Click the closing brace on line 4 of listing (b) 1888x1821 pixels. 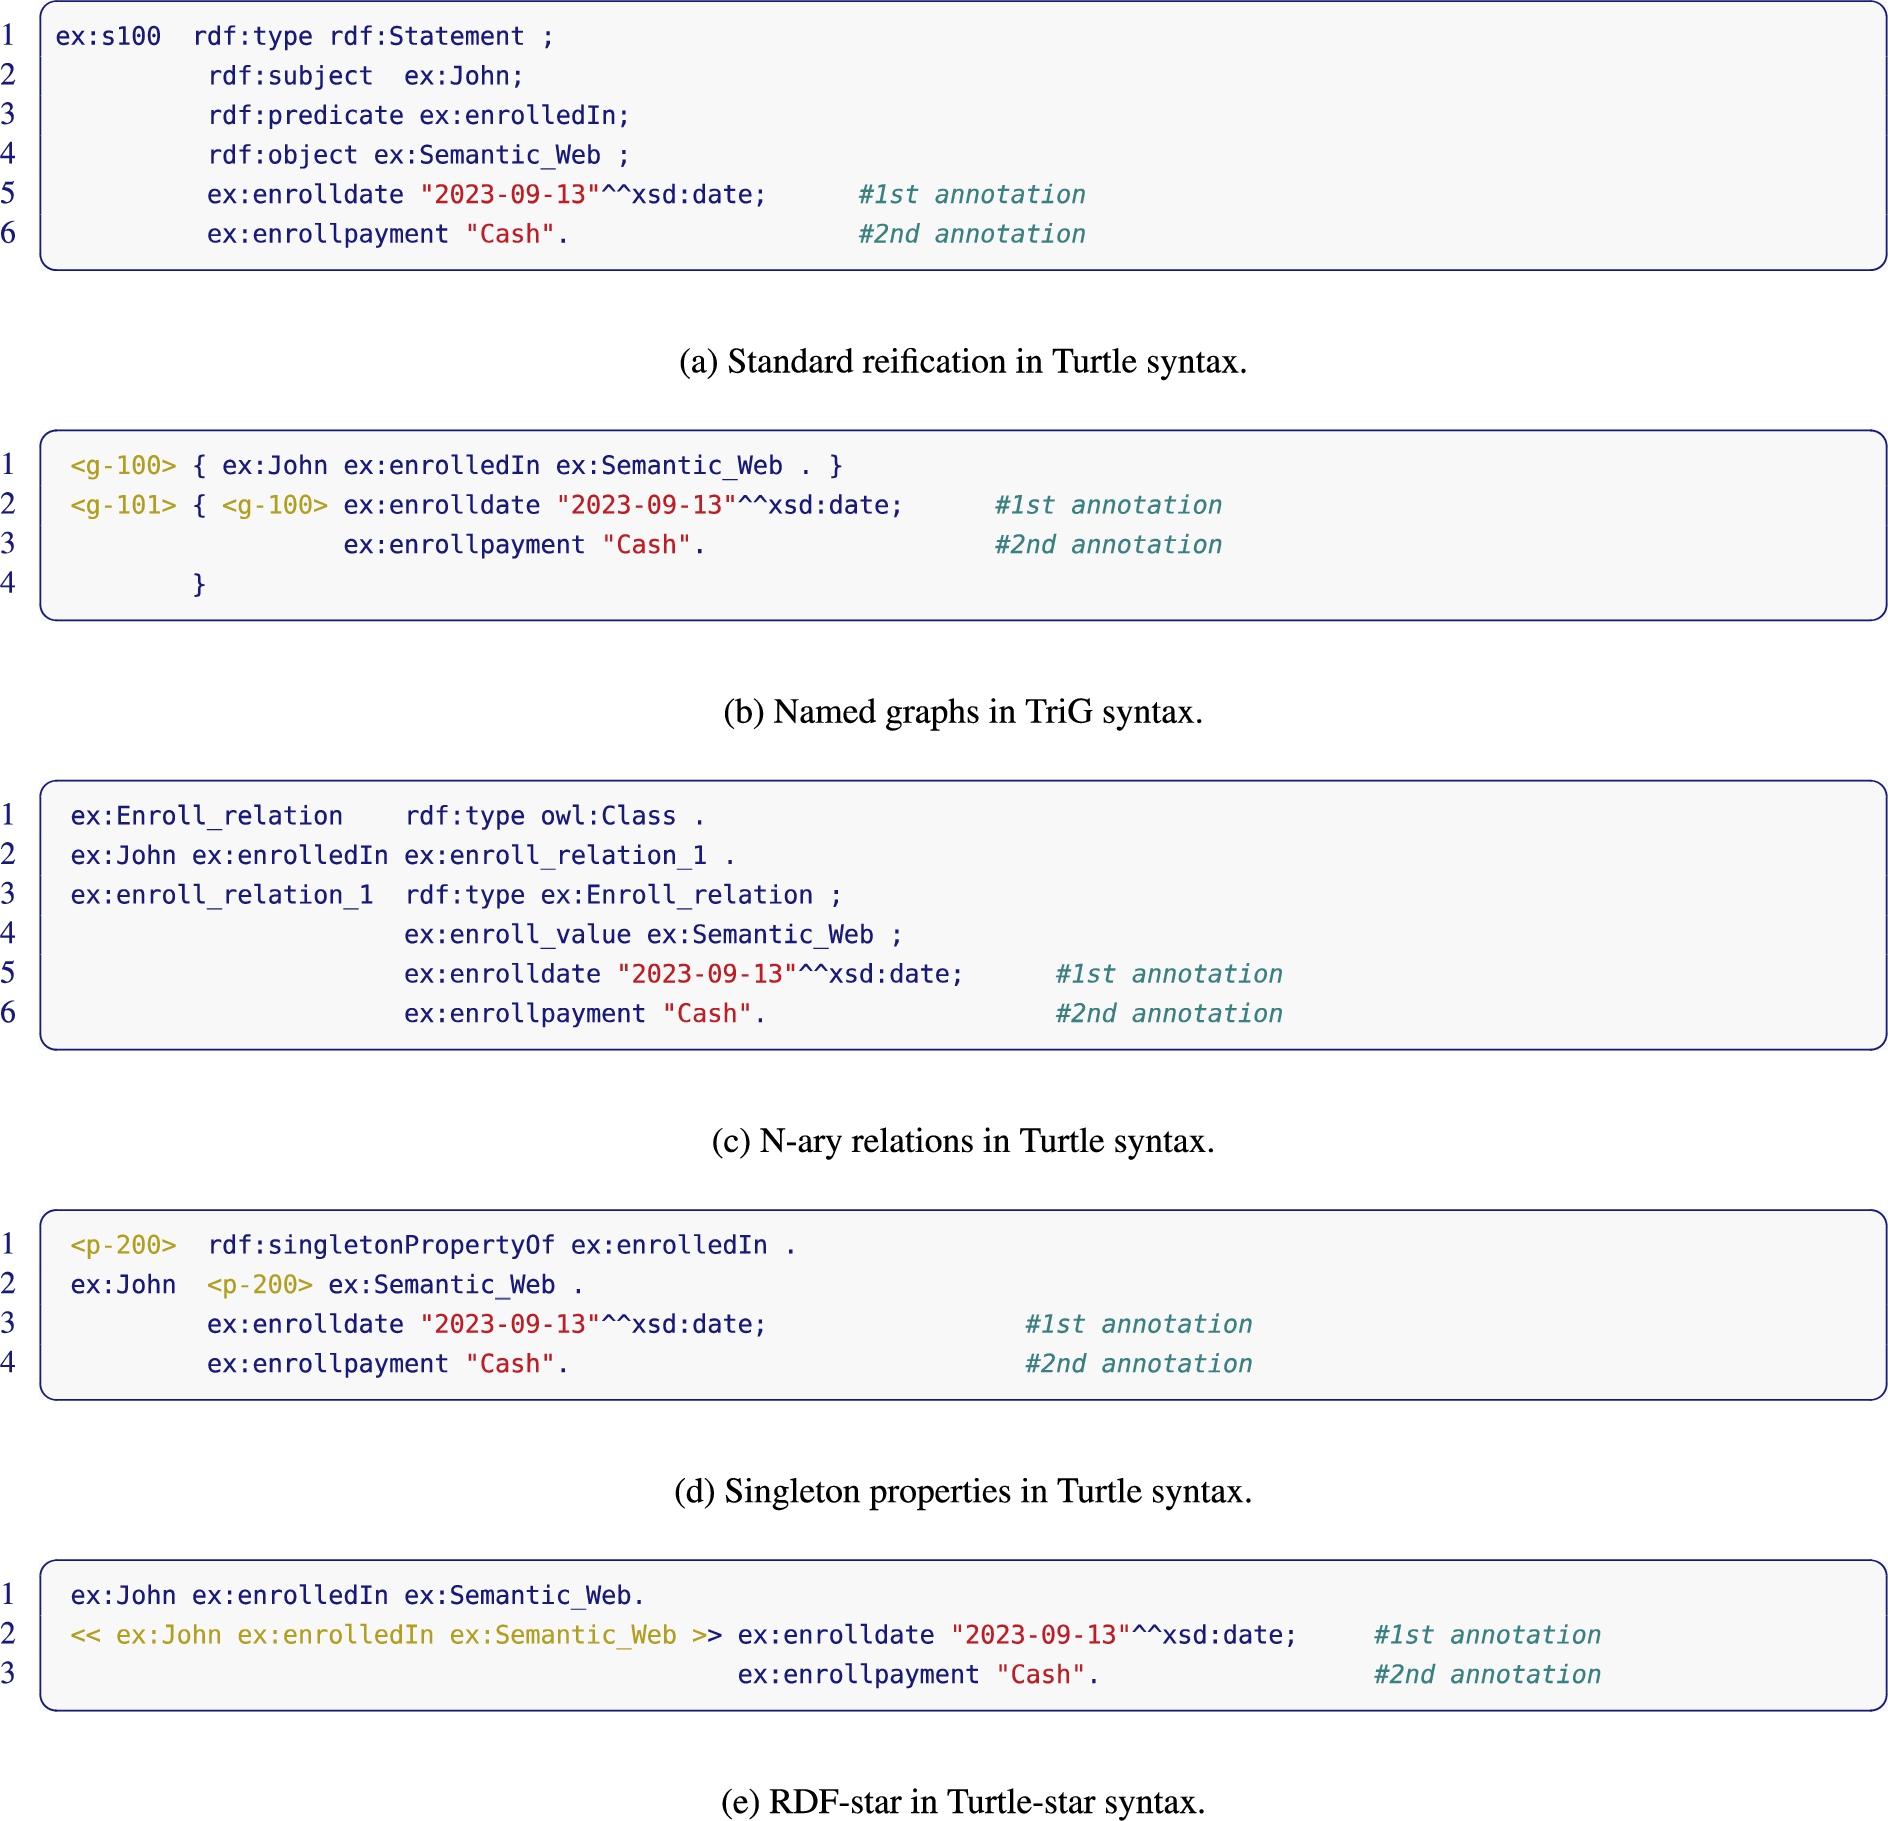[199, 584]
